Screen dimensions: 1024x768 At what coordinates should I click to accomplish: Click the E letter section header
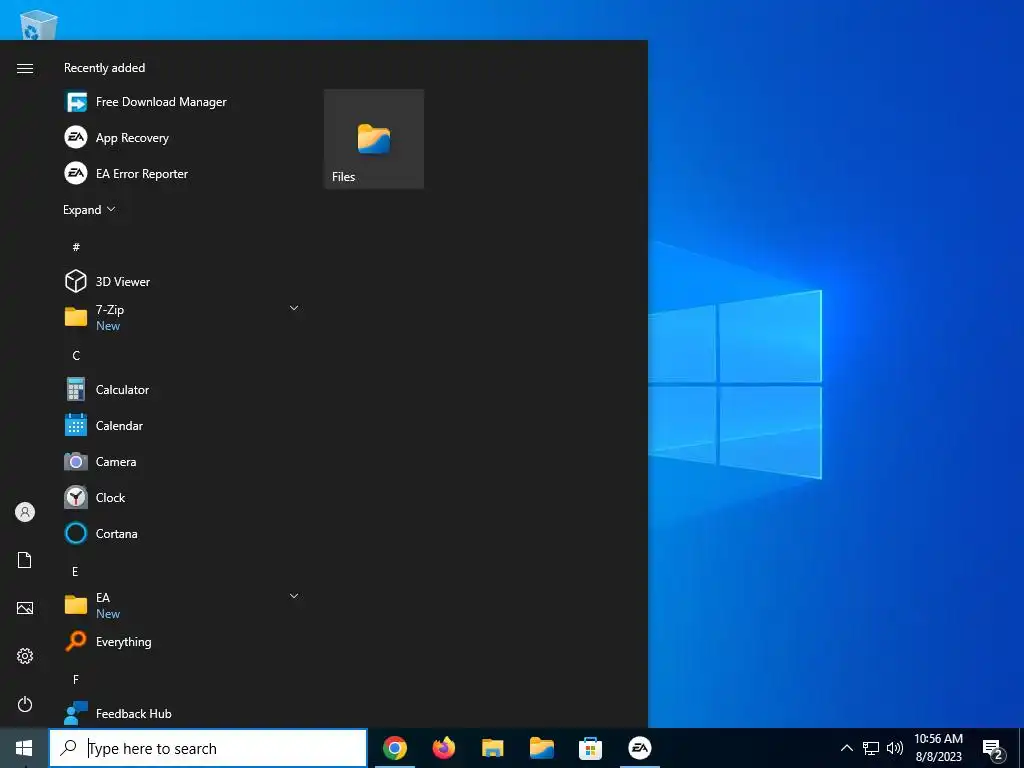tap(75, 571)
